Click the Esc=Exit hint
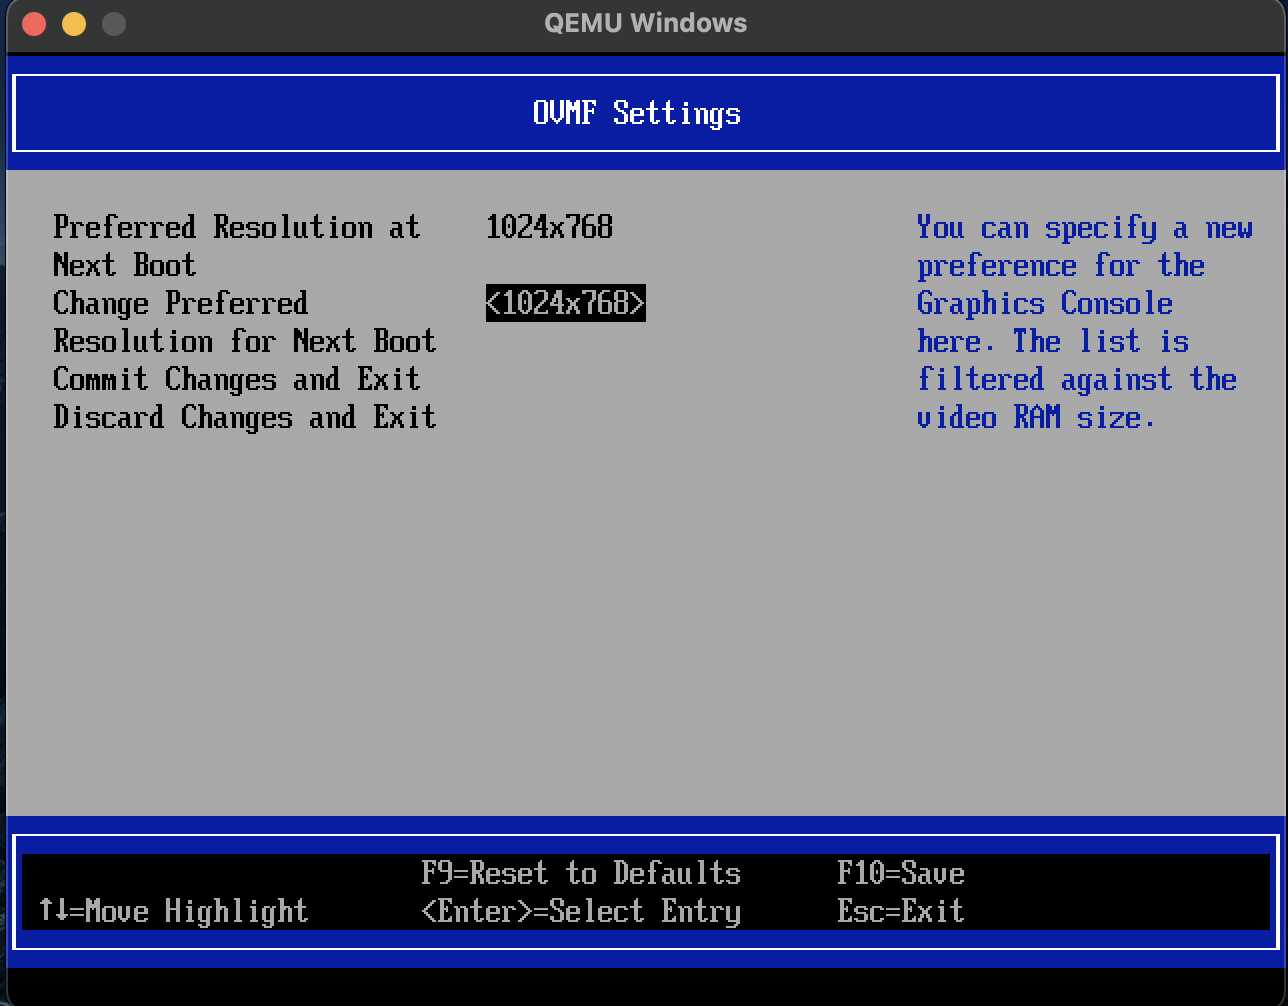The height and width of the screenshot is (1006, 1288). point(901,911)
